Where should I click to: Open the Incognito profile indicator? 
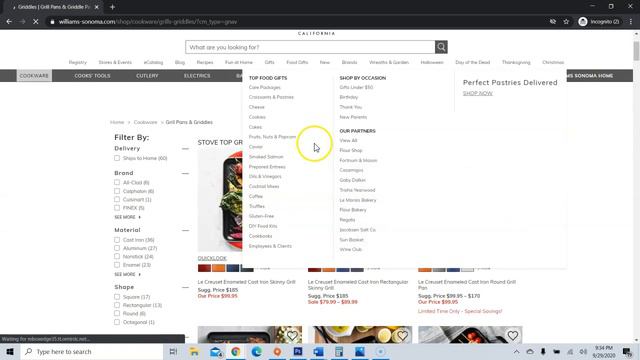[599, 22]
